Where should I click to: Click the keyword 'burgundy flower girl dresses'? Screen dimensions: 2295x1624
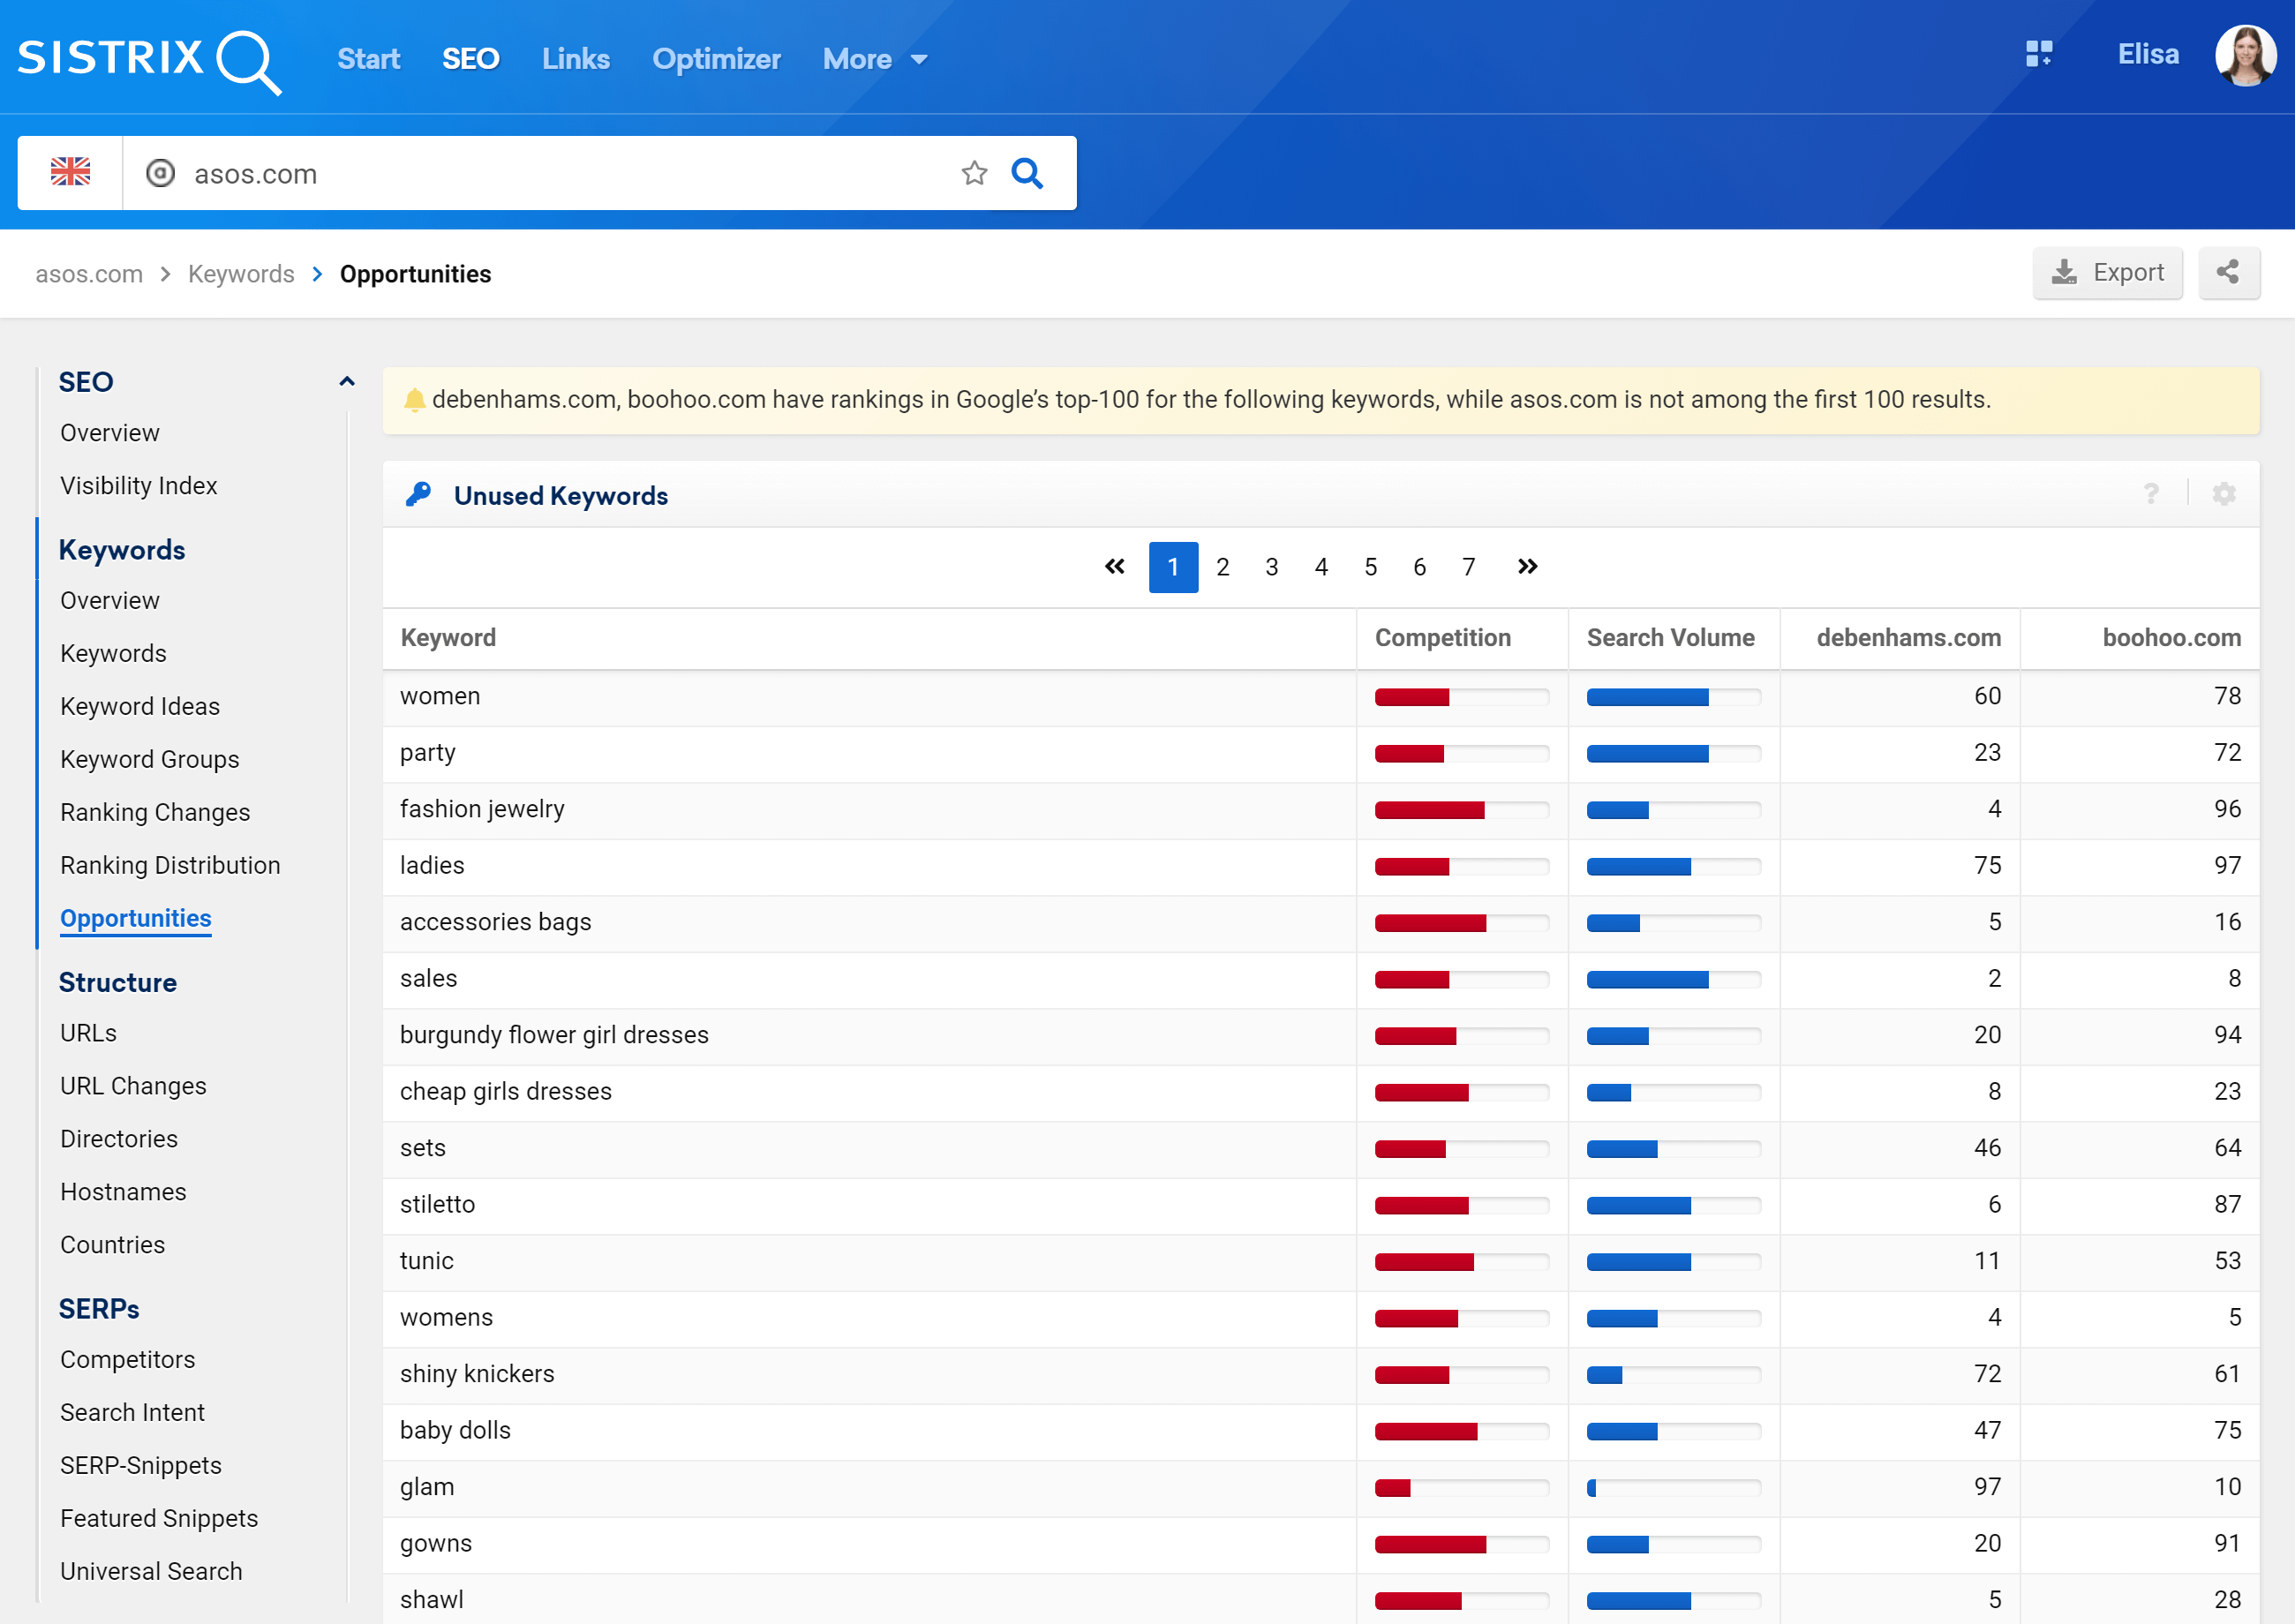click(554, 1035)
